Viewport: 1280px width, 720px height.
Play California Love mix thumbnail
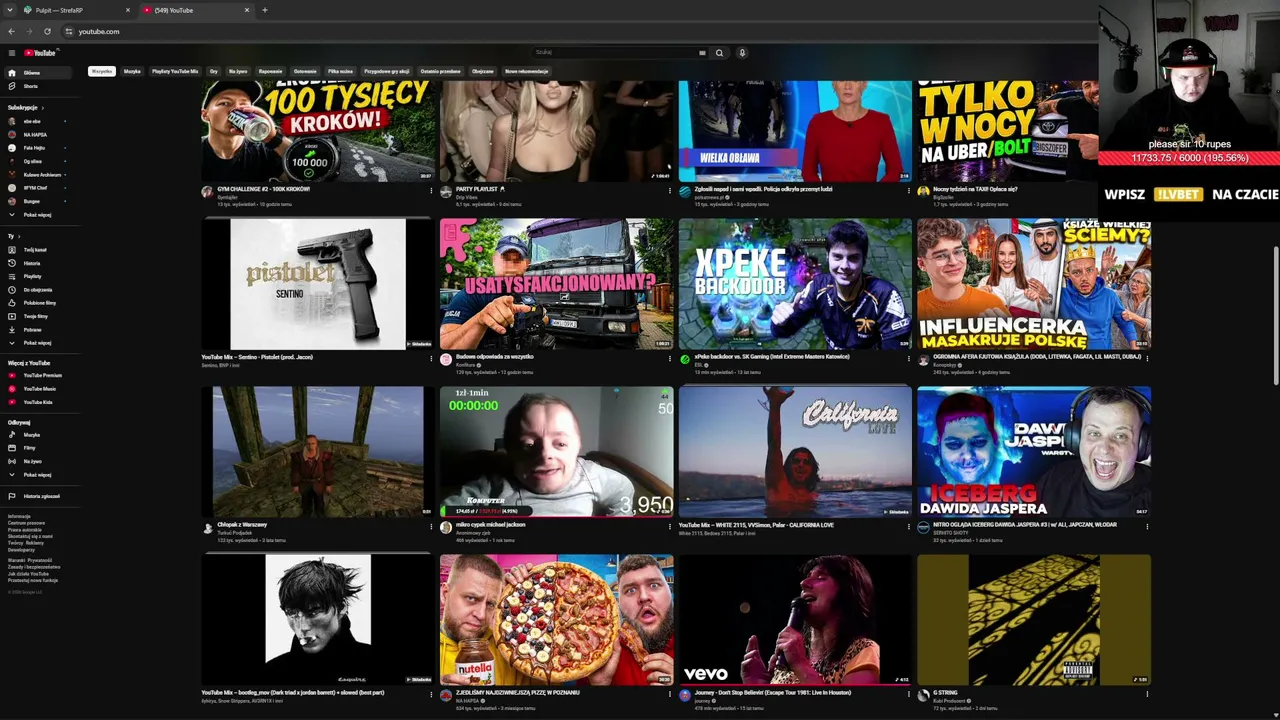tap(795, 452)
